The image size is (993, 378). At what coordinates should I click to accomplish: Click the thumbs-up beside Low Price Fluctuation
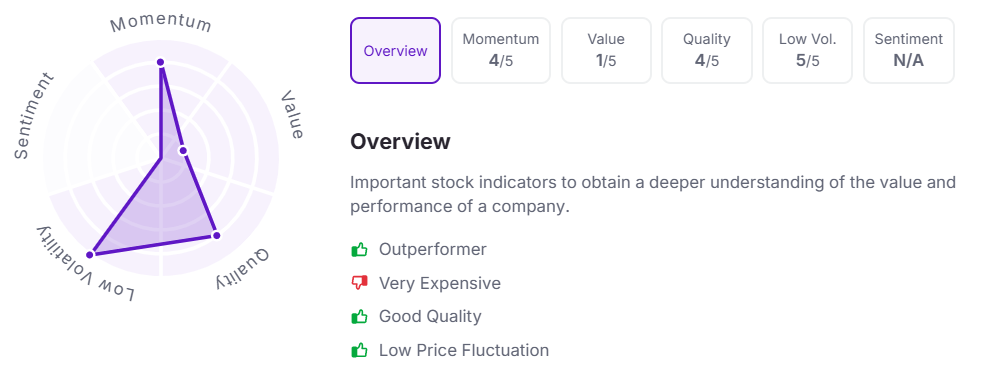point(359,350)
